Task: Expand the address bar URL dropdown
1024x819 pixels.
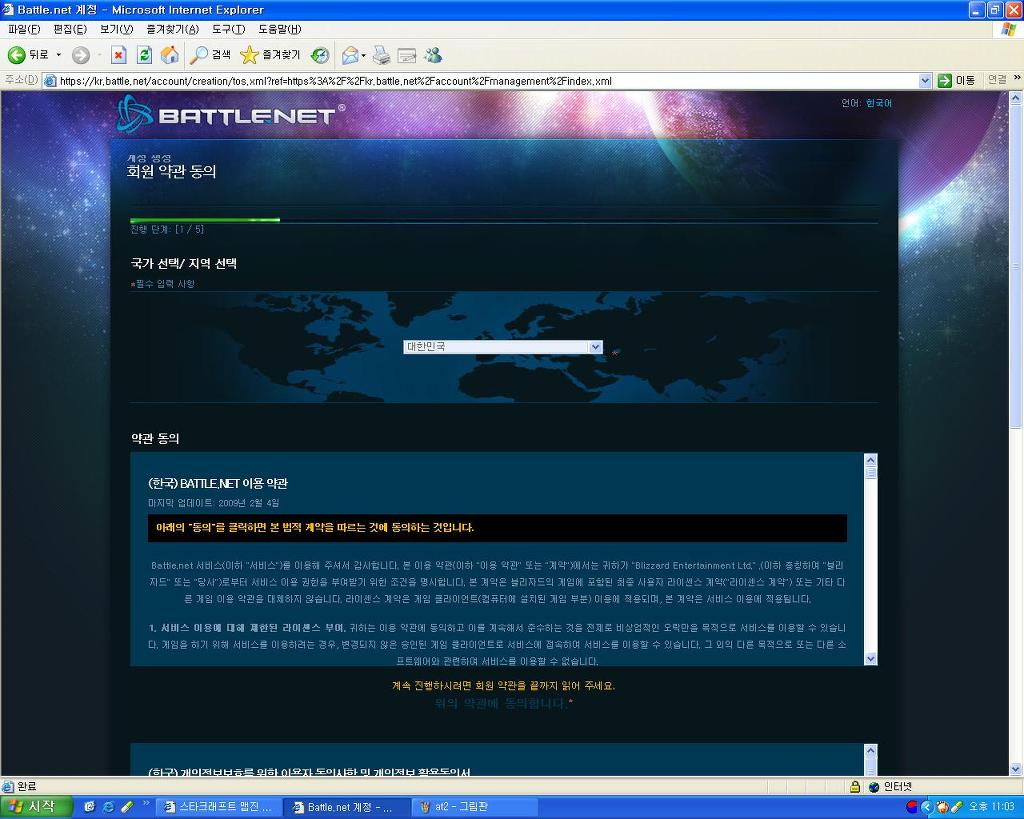Action: [925, 81]
